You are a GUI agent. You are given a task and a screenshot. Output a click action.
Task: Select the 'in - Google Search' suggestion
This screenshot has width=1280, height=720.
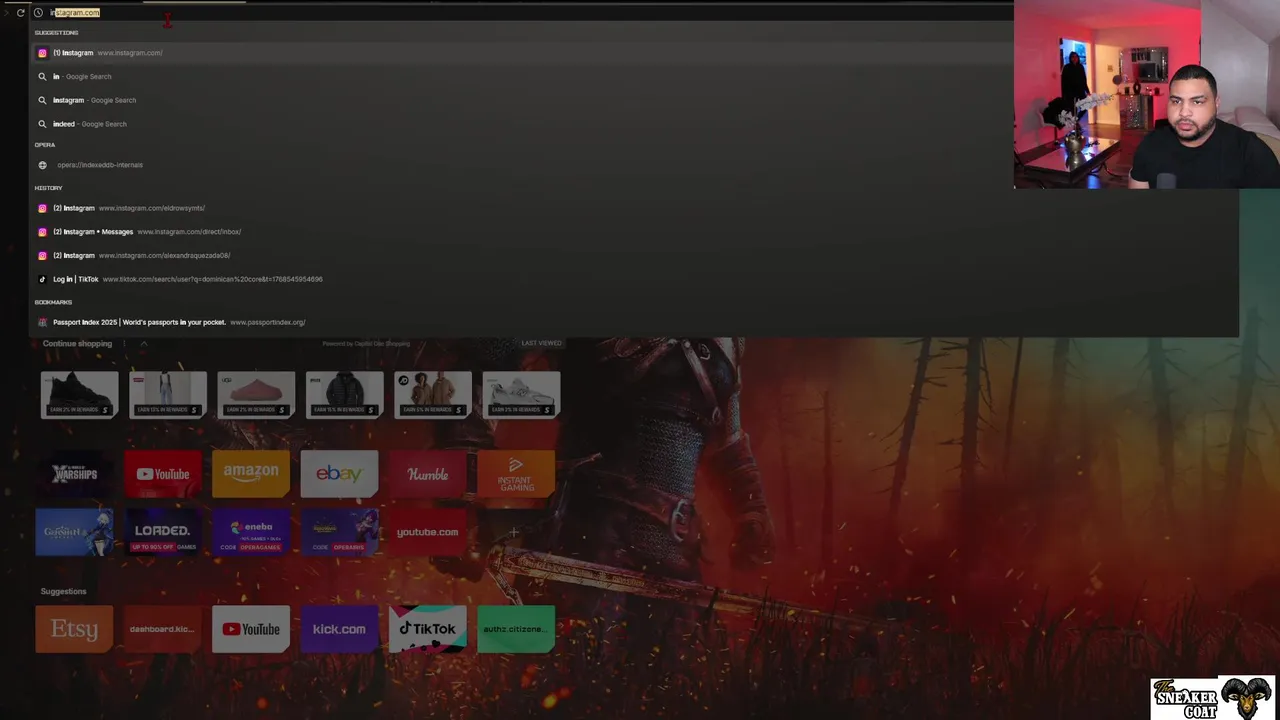coord(520,76)
